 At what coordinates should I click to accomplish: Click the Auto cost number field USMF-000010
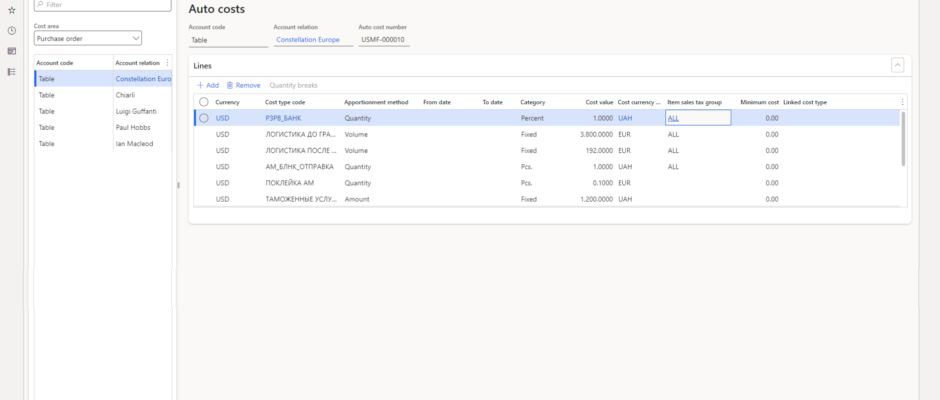(x=384, y=40)
